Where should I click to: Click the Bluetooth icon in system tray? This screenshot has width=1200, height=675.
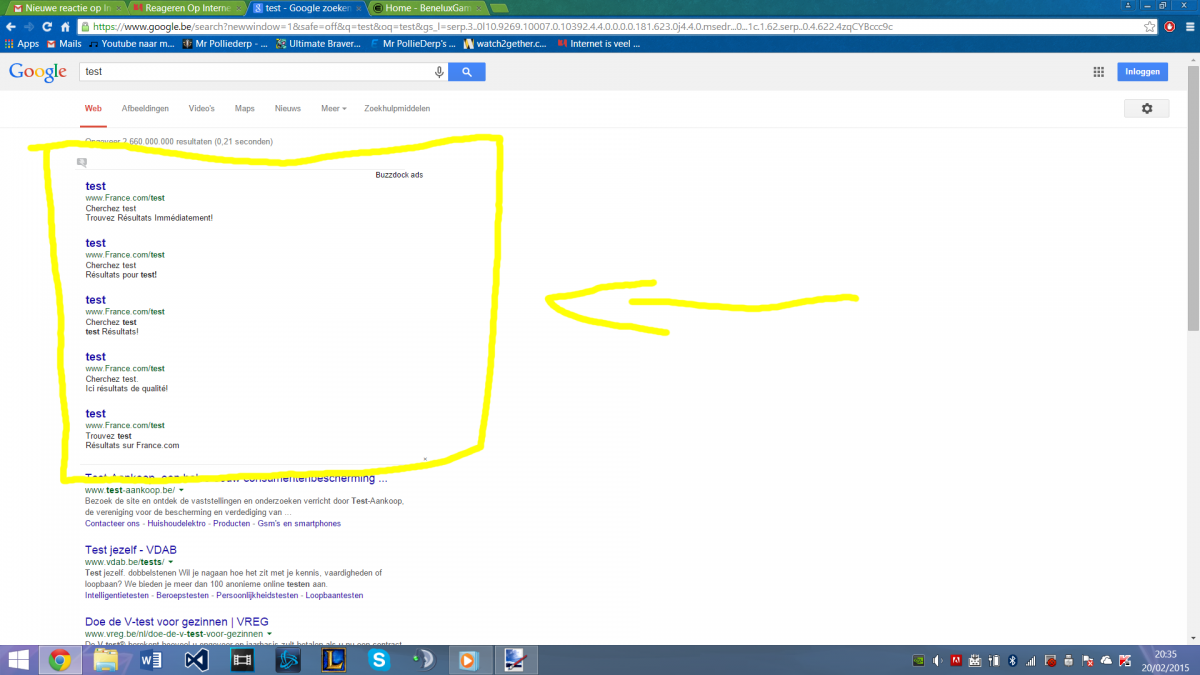tap(1011, 660)
